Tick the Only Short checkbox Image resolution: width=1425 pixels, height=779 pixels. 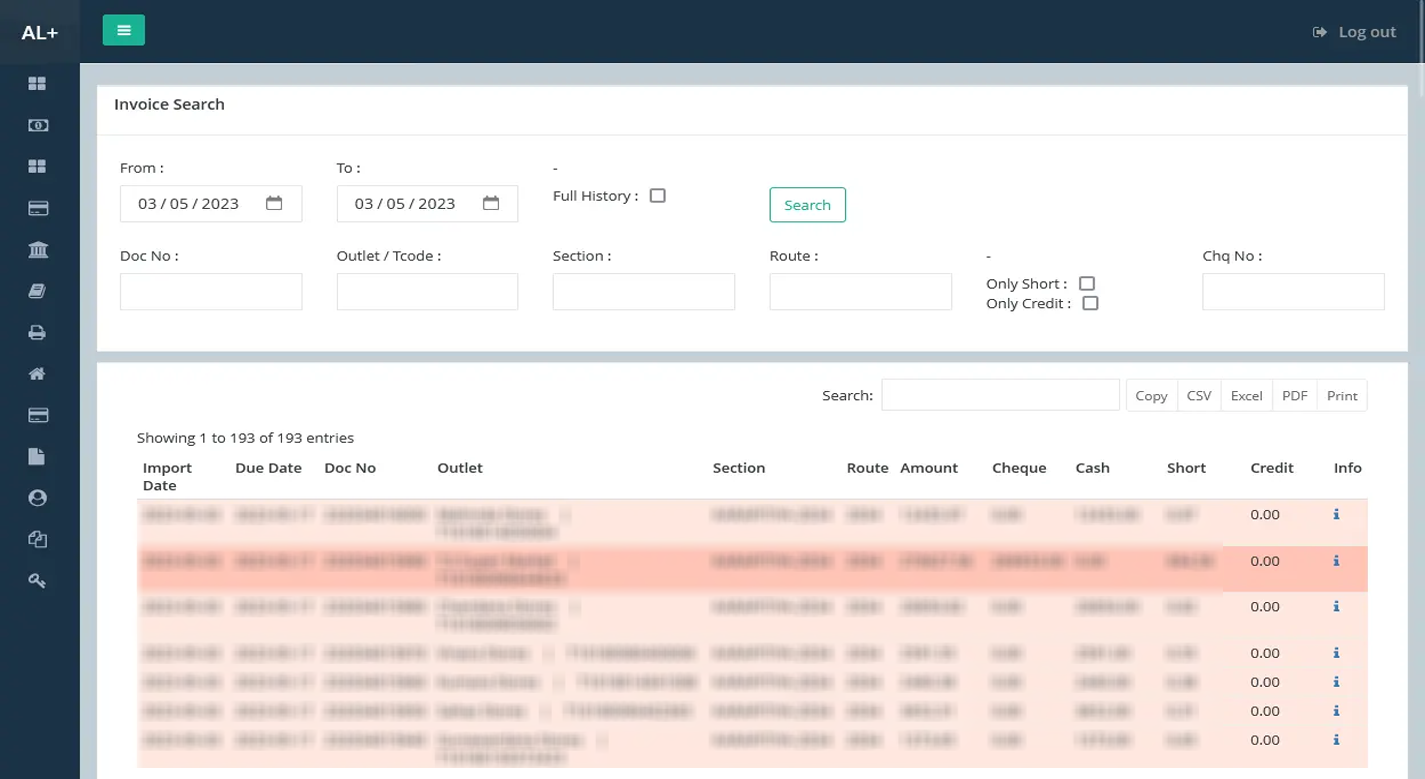tap(1087, 284)
